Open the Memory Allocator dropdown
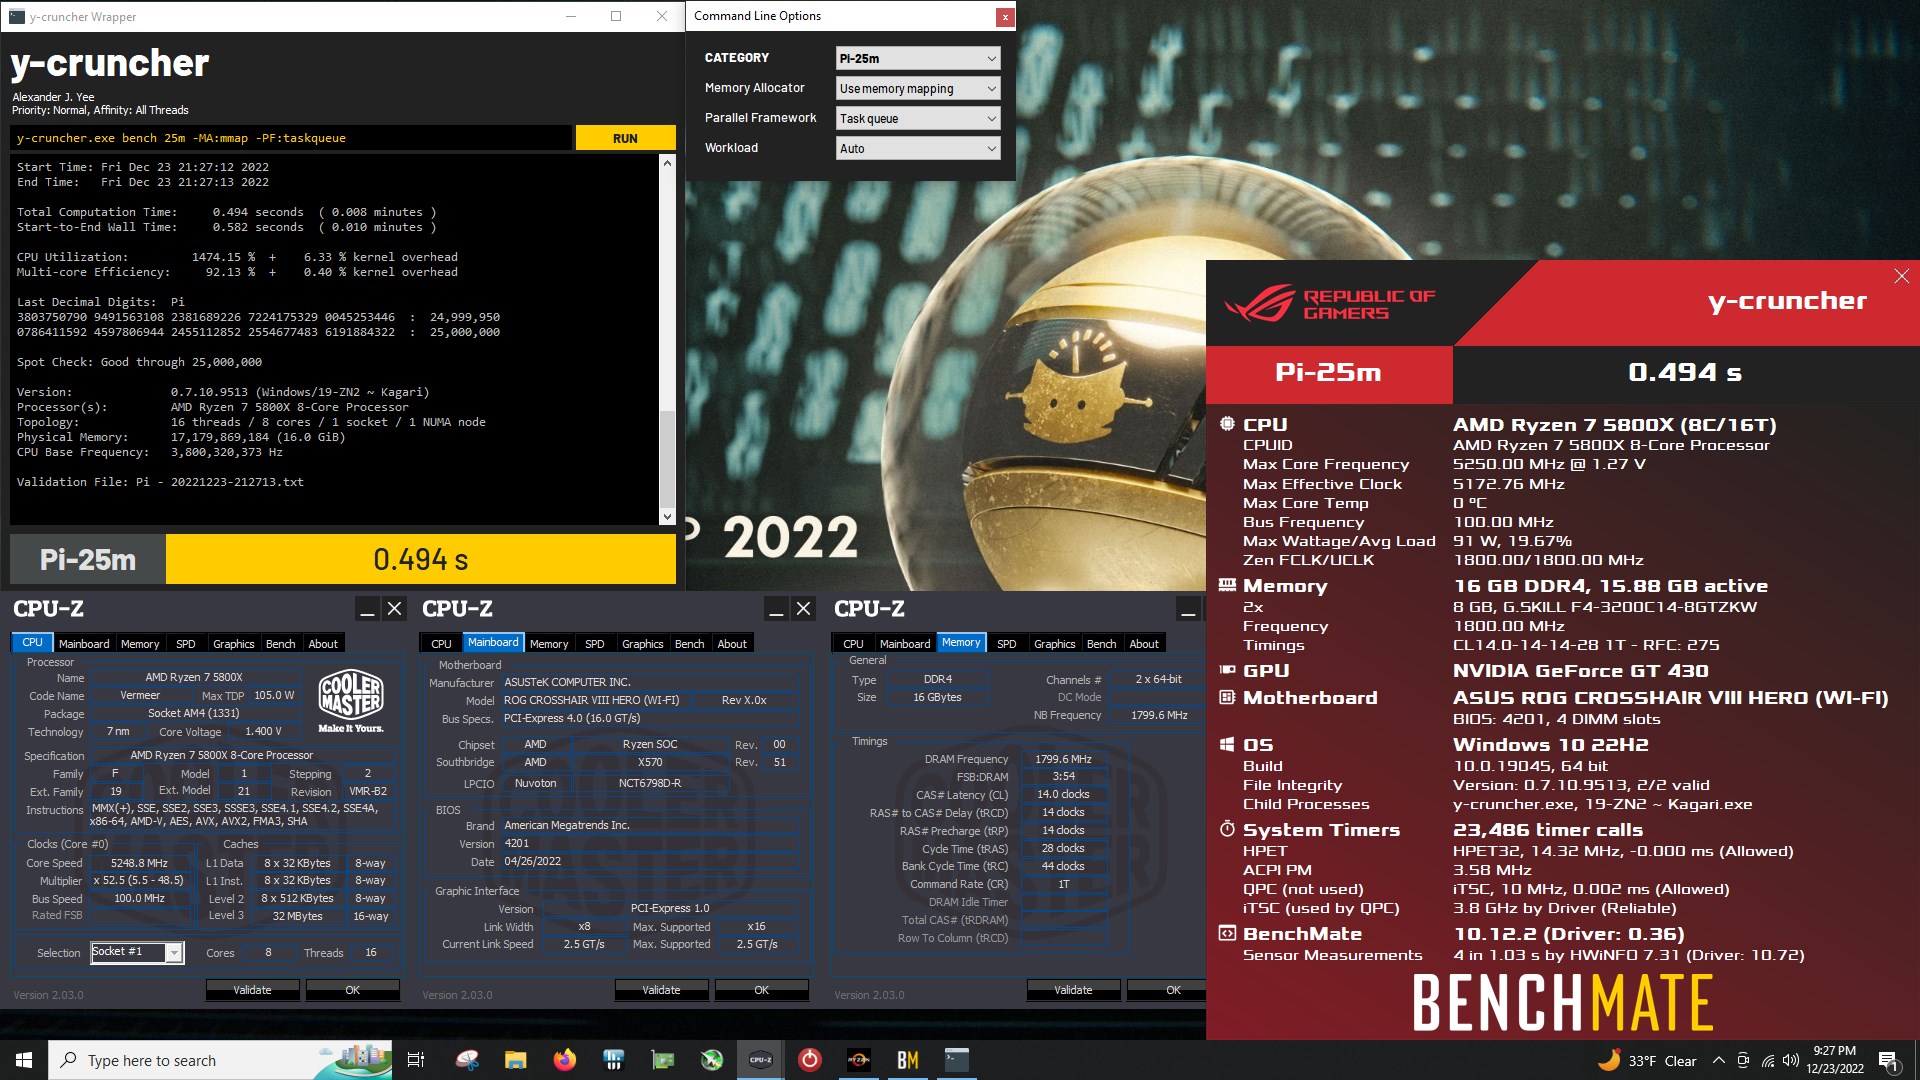 [x=917, y=88]
